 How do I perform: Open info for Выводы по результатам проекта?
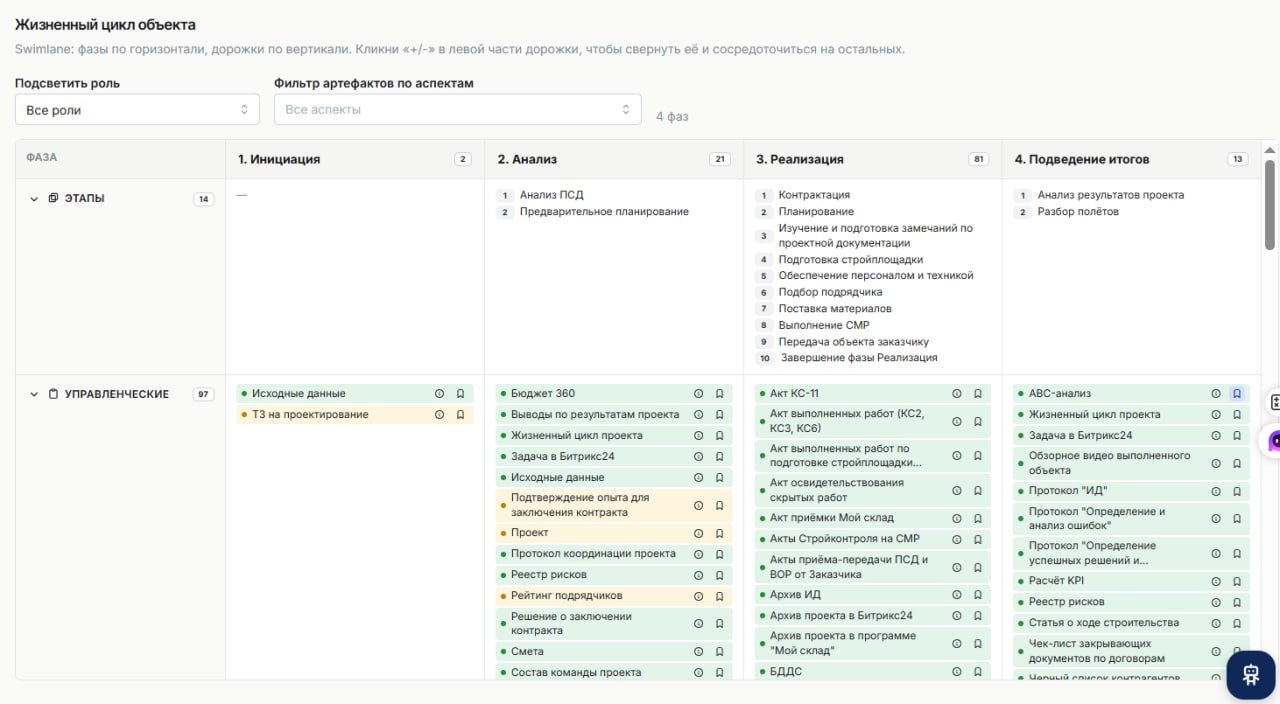pos(698,415)
